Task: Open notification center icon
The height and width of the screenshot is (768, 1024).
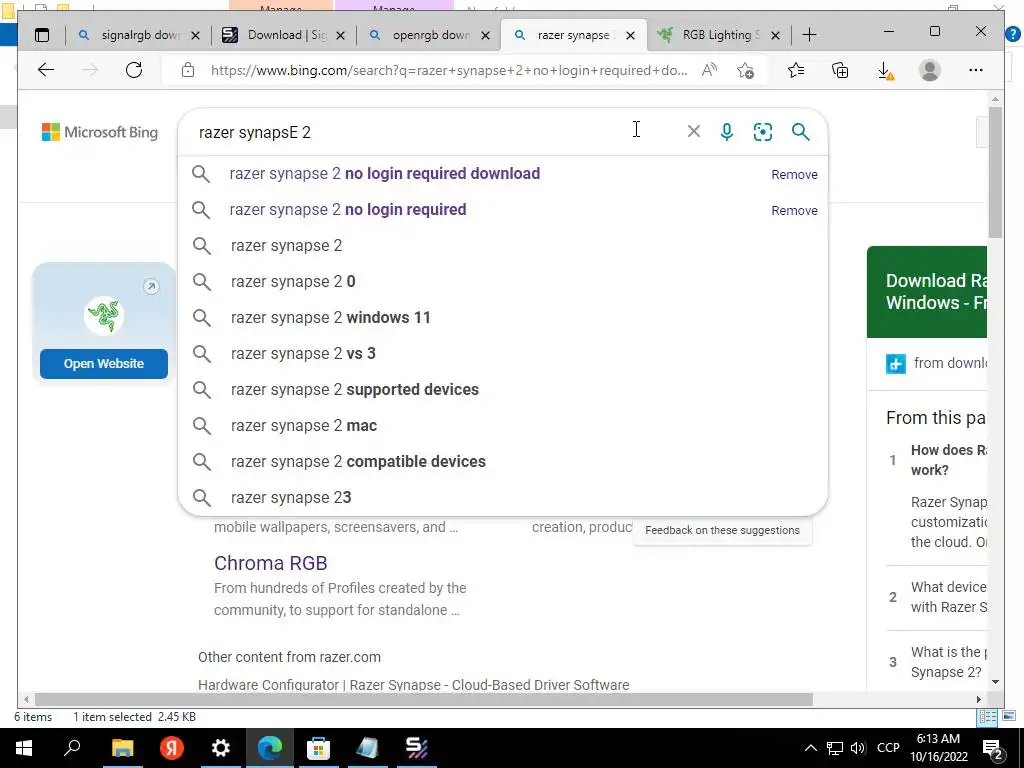Action: point(993,748)
